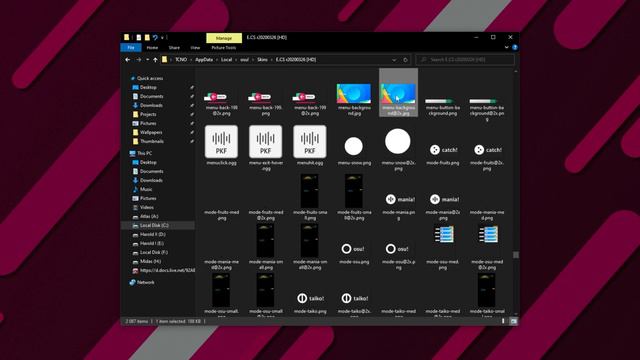Open the recent locations dropdown arrow
This screenshot has width=640, height=360.
tap(147, 60)
